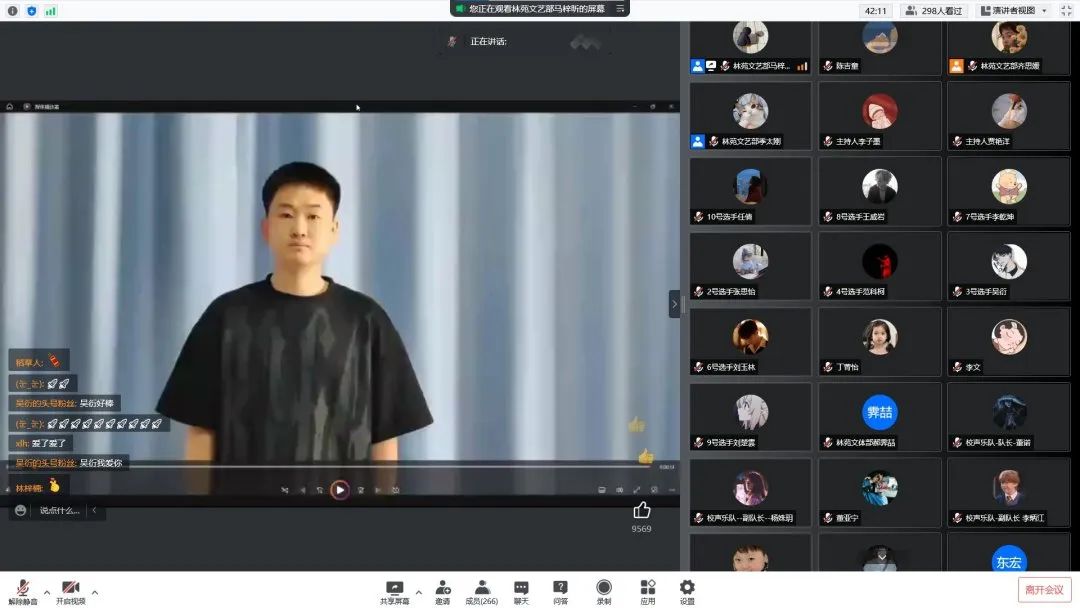Check the green network signal icon

pos(50,11)
